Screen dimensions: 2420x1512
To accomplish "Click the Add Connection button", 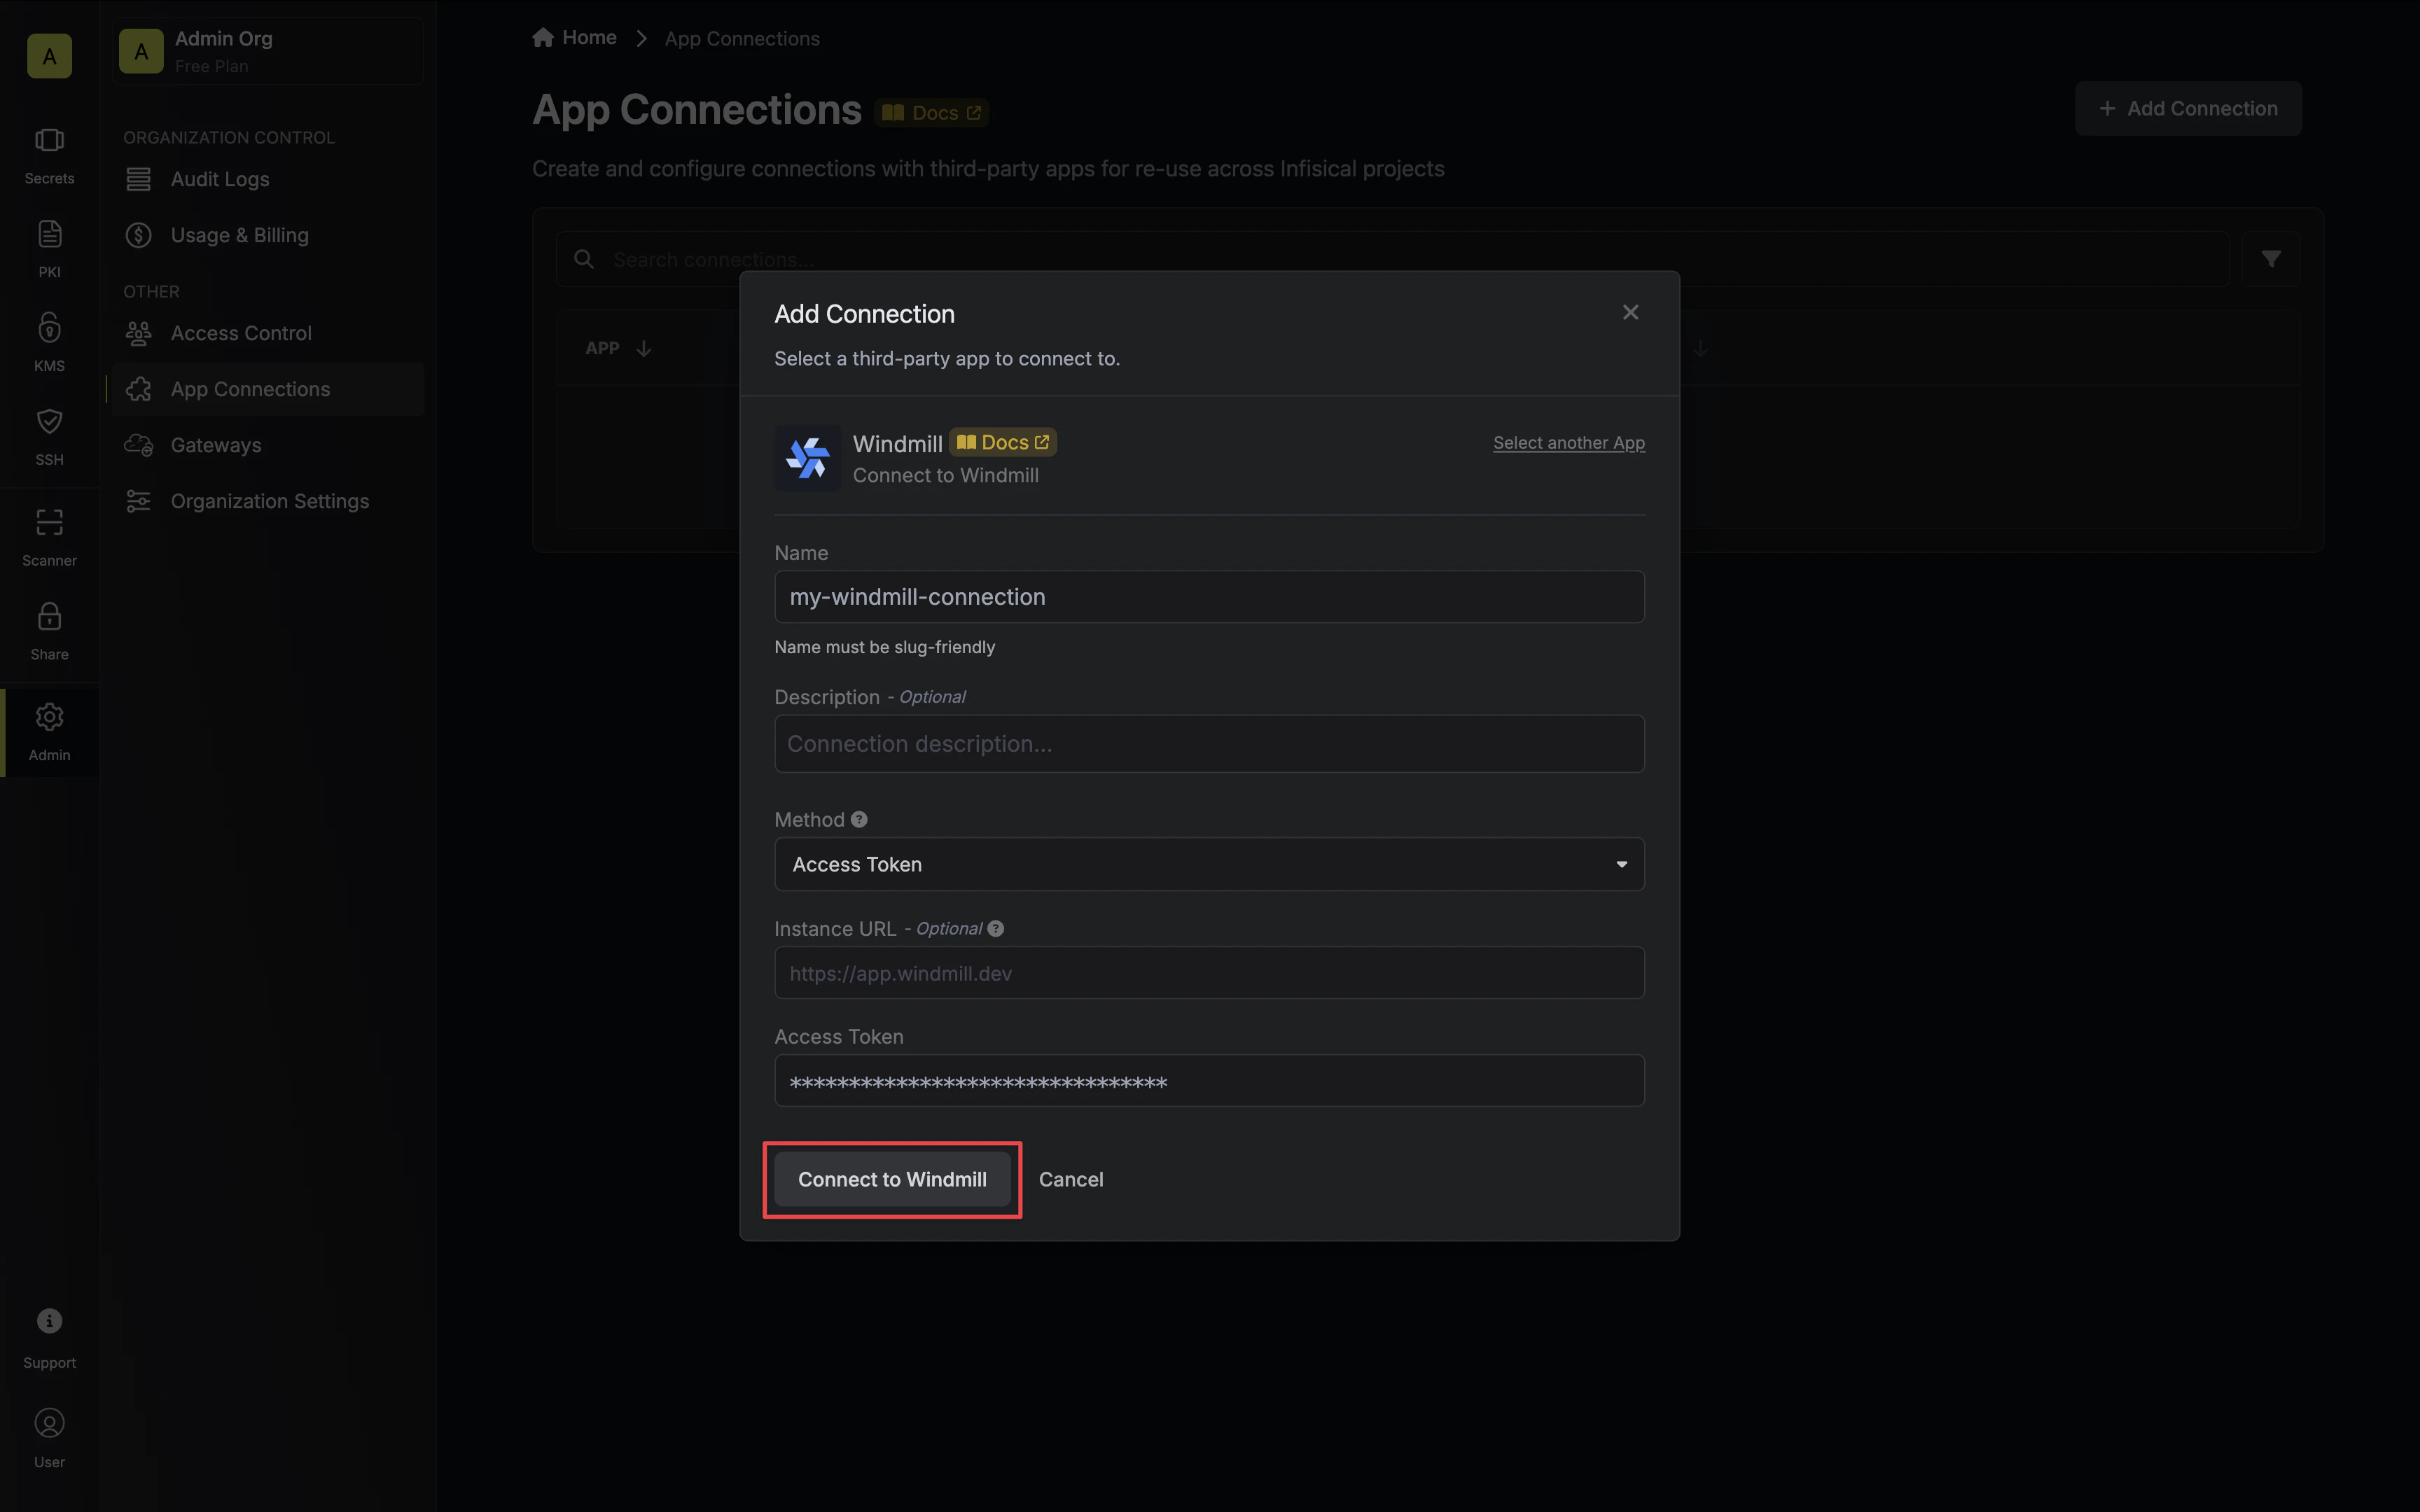I will point(2188,108).
